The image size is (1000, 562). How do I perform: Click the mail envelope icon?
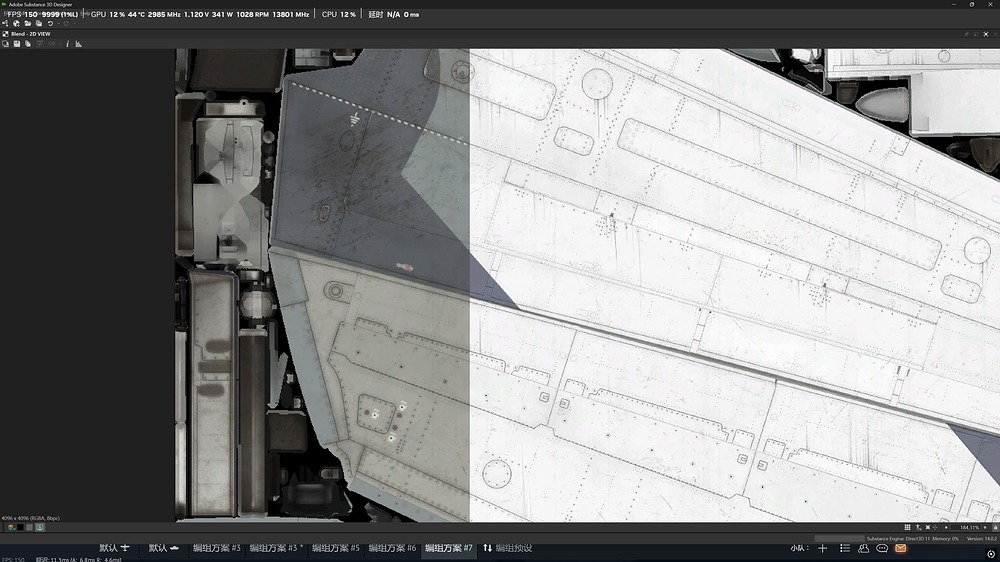point(900,548)
